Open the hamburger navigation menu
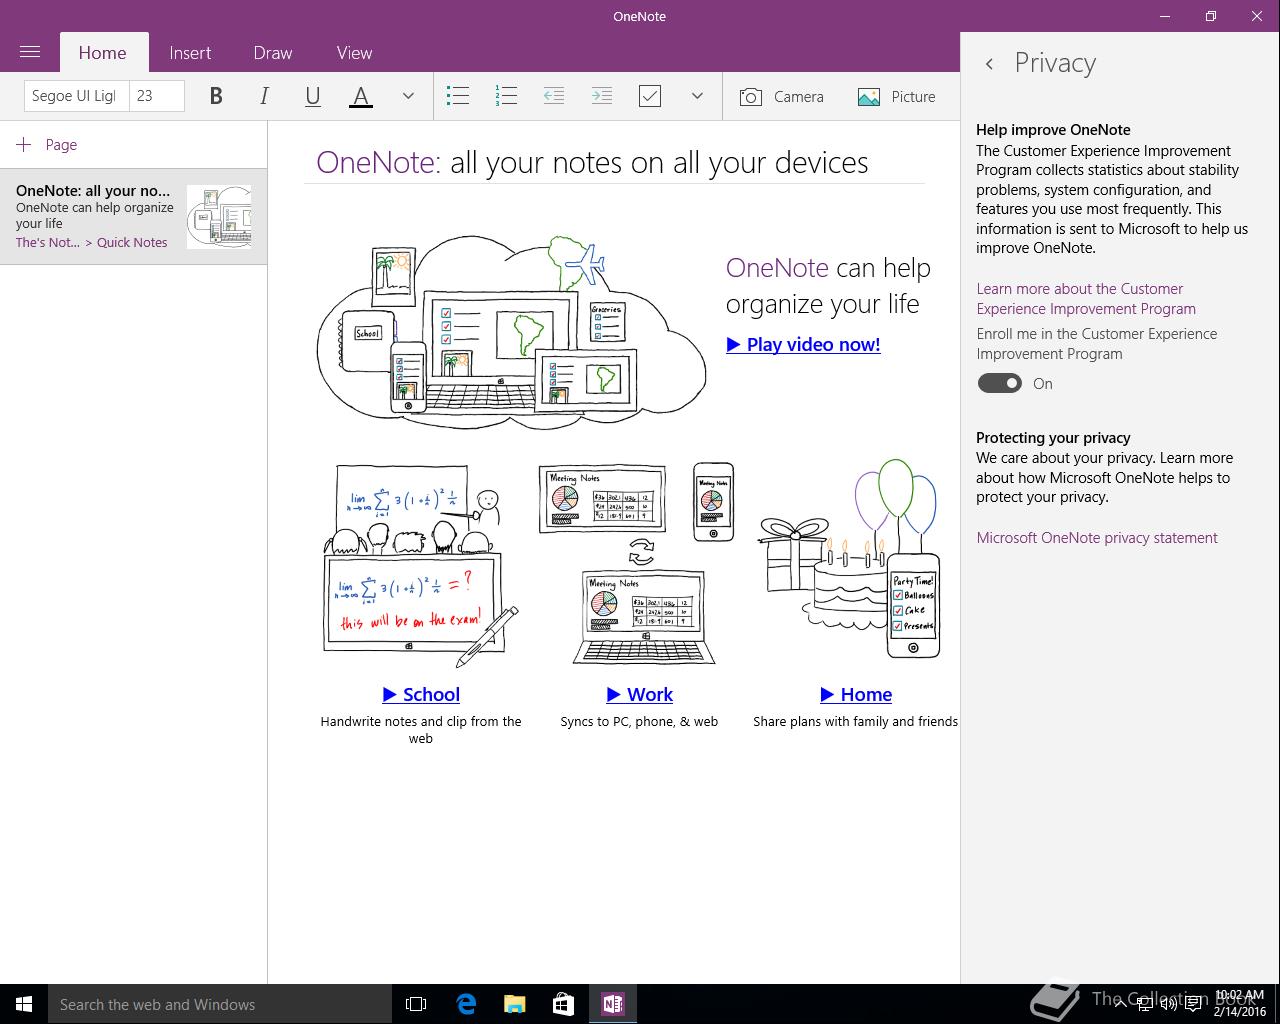Image resolution: width=1280 pixels, height=1024 pixels. click(x=30, y=52)
